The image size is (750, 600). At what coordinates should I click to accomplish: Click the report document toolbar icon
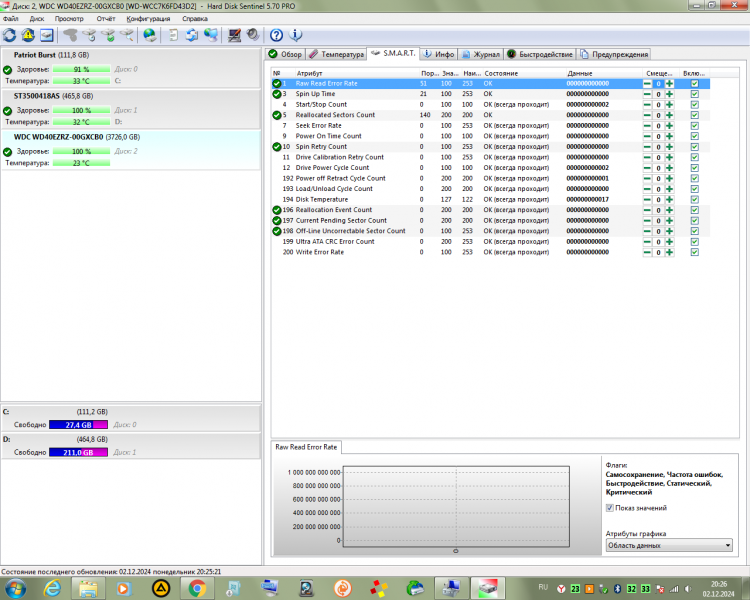pyautogui.click(x=173, y=35)
